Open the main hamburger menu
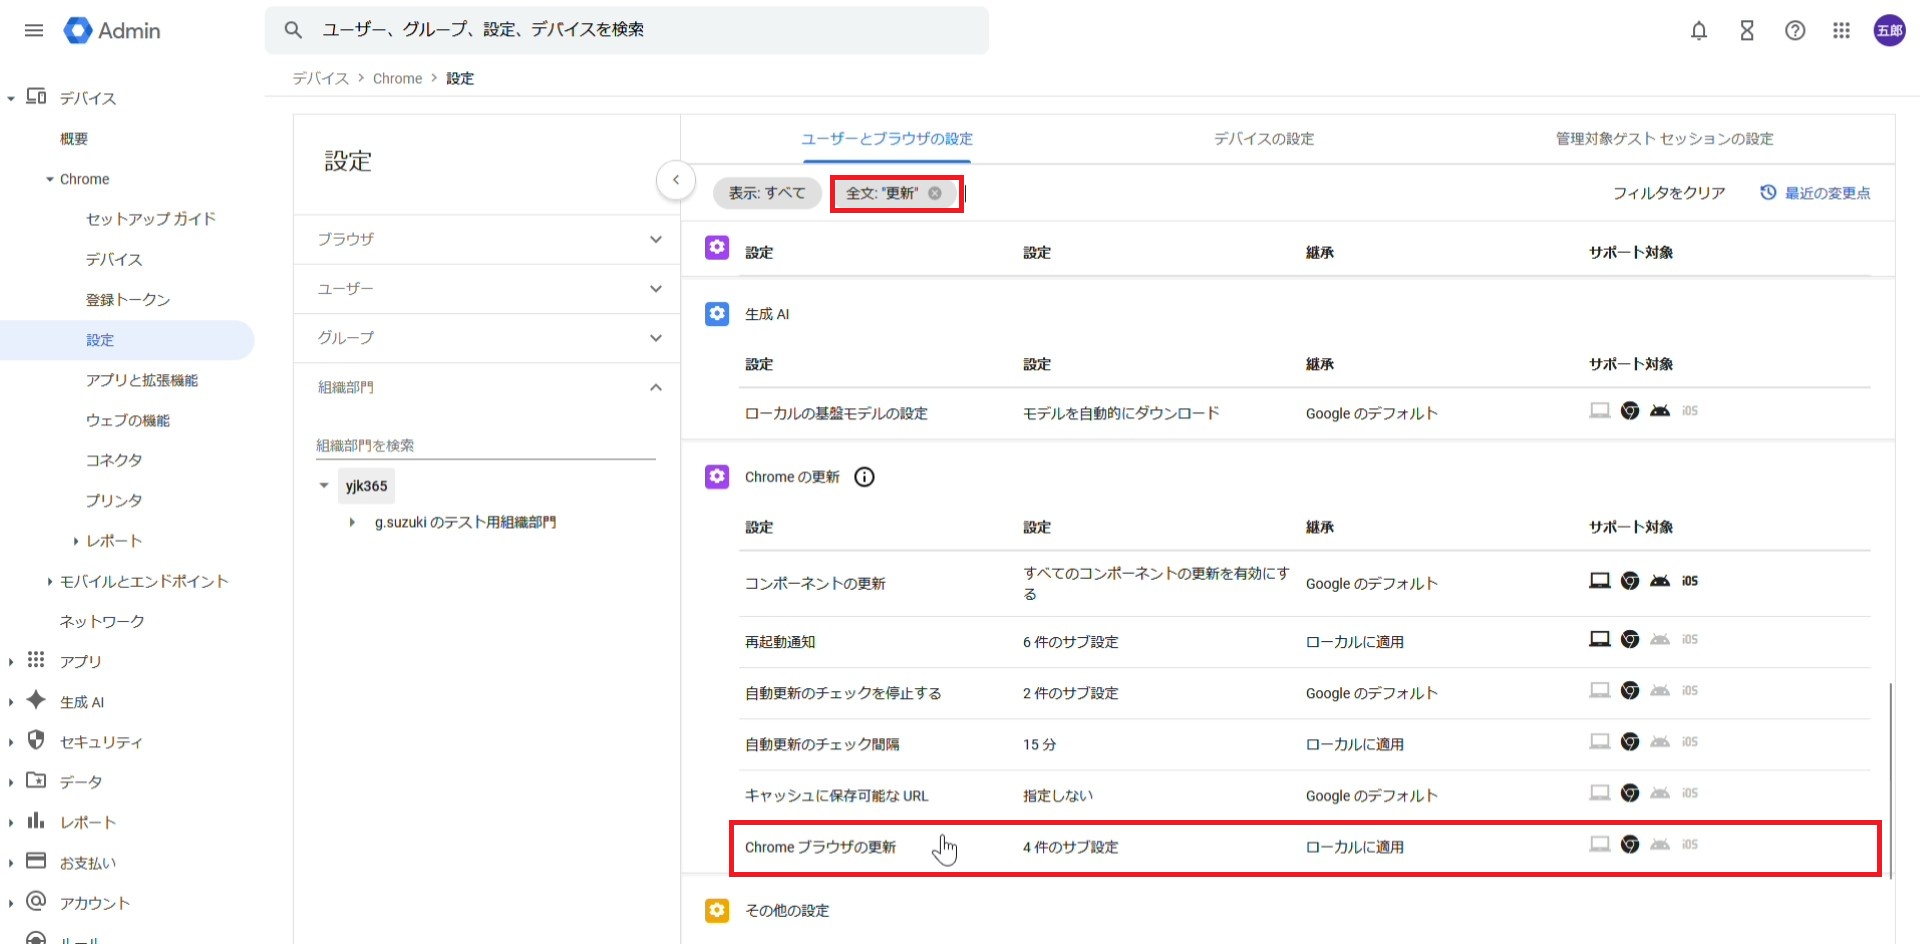 (34, 30)
